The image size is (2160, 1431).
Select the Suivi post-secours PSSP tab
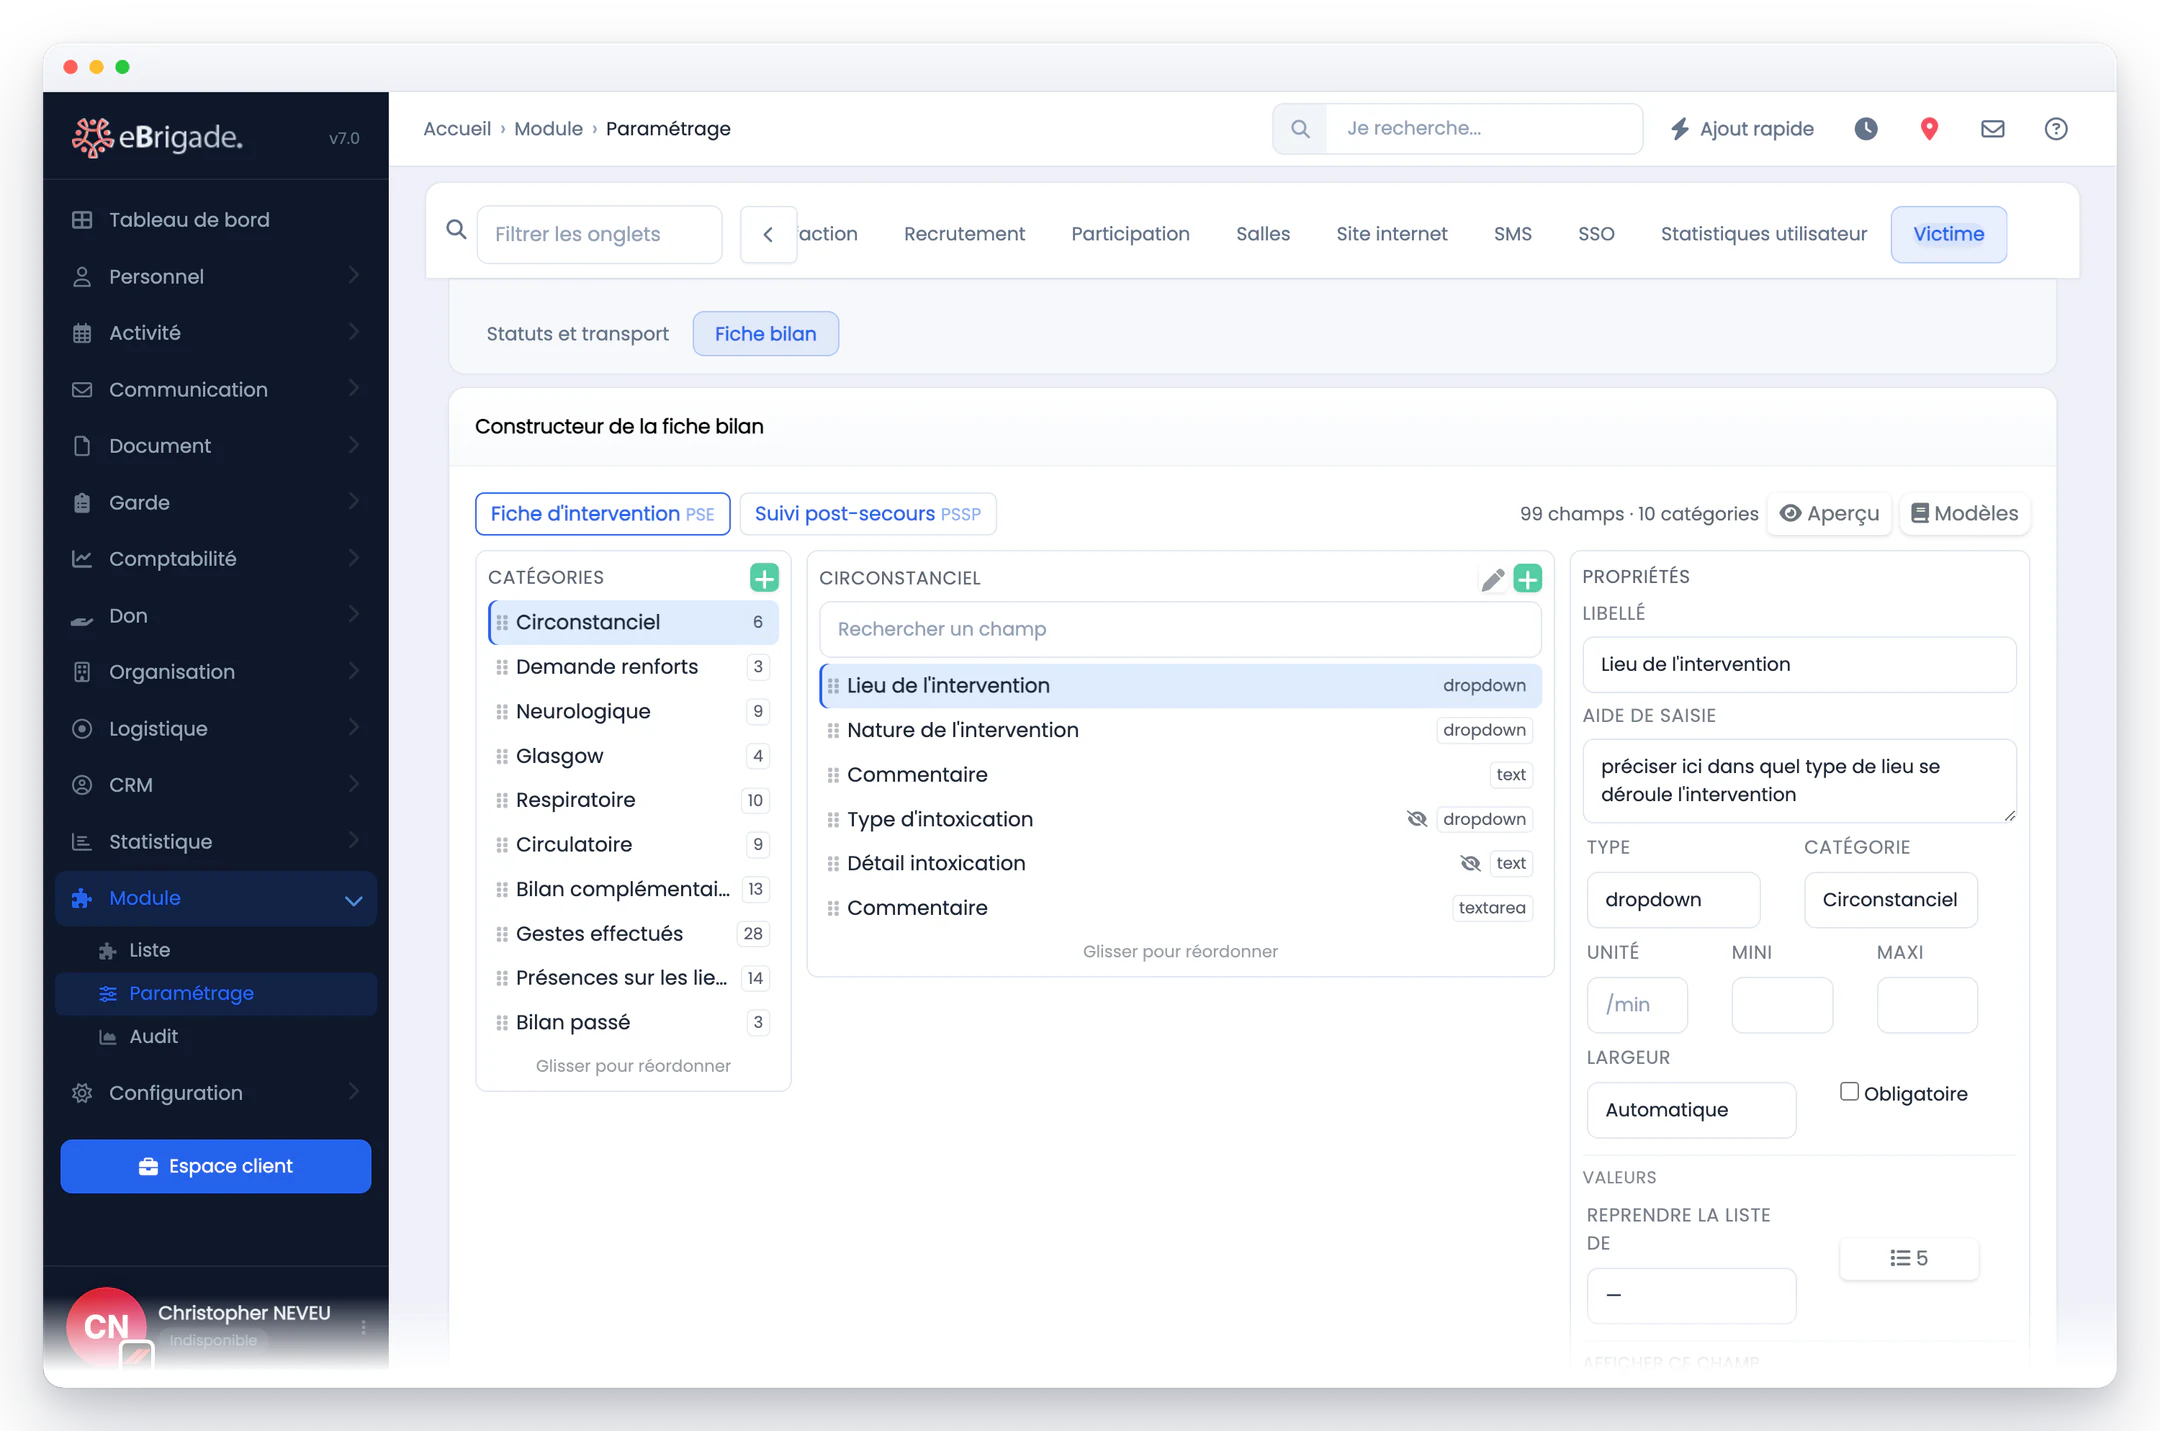(x=867, y=514)
